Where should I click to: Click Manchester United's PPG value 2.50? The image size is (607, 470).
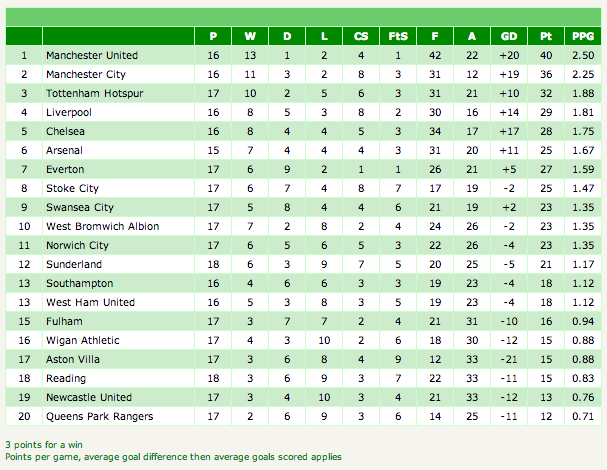tap(583, 55)
